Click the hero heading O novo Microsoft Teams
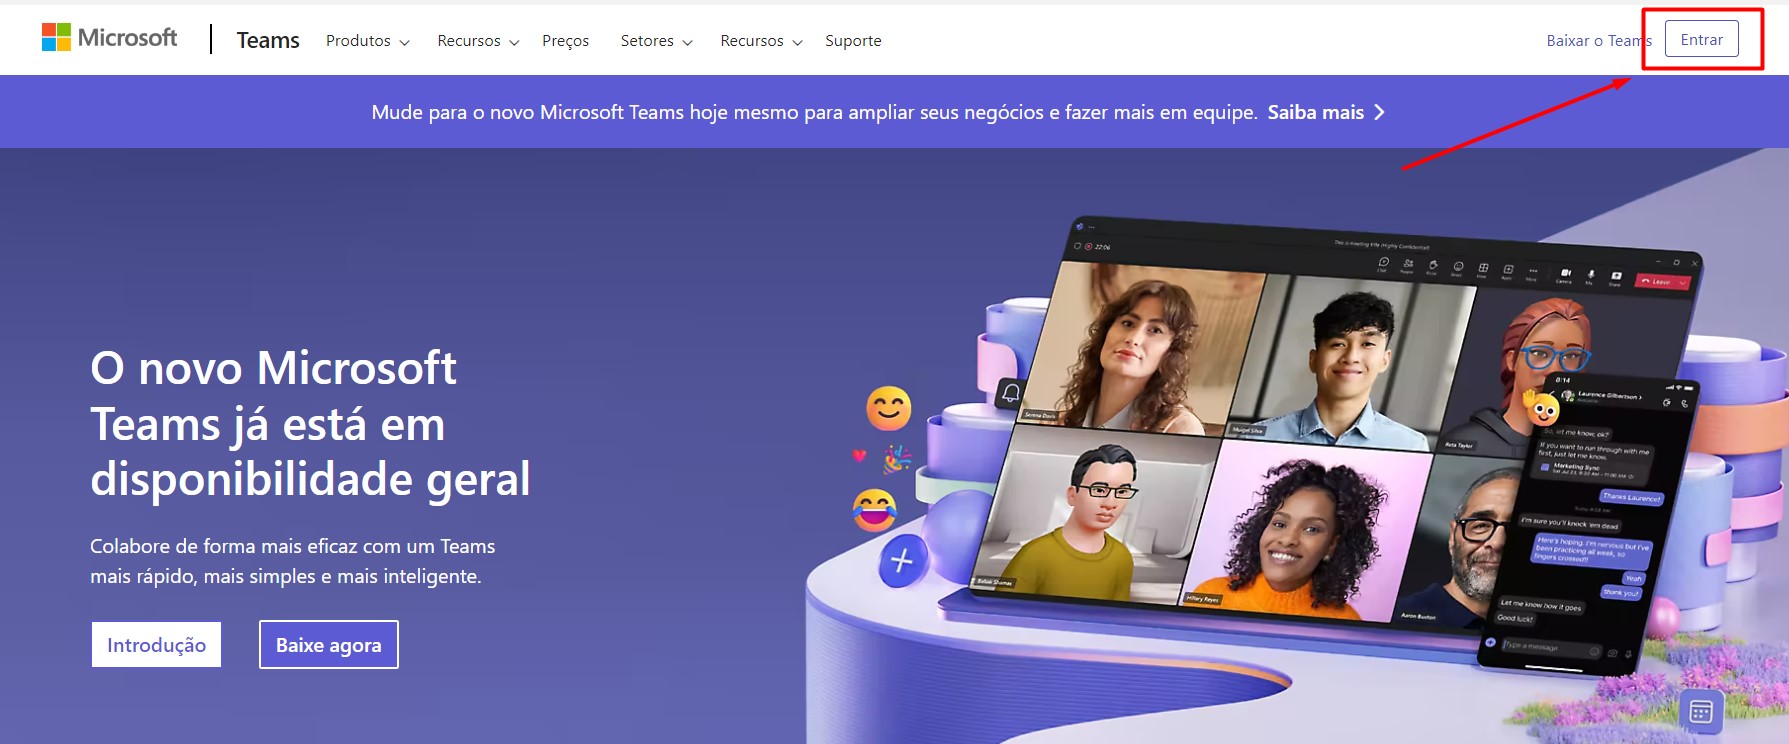1789x744 pixels. point(310,423)
